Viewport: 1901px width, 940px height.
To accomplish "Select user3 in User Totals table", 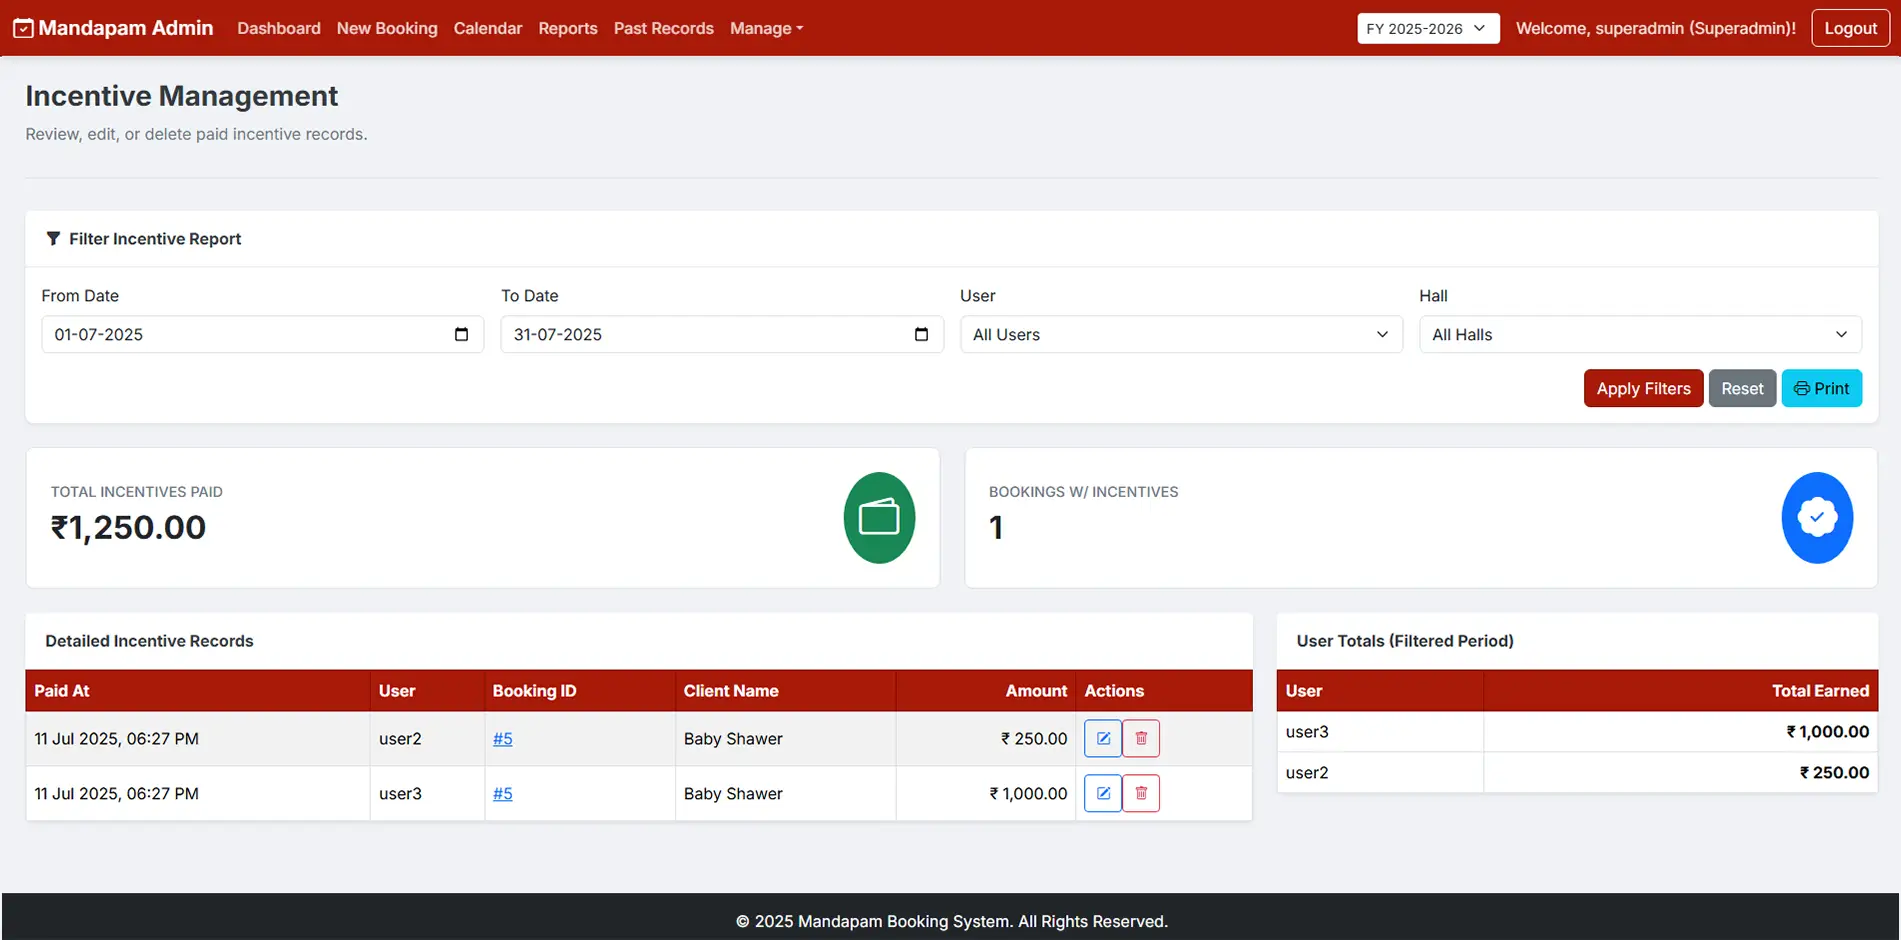I will [x=1307, y=731].
